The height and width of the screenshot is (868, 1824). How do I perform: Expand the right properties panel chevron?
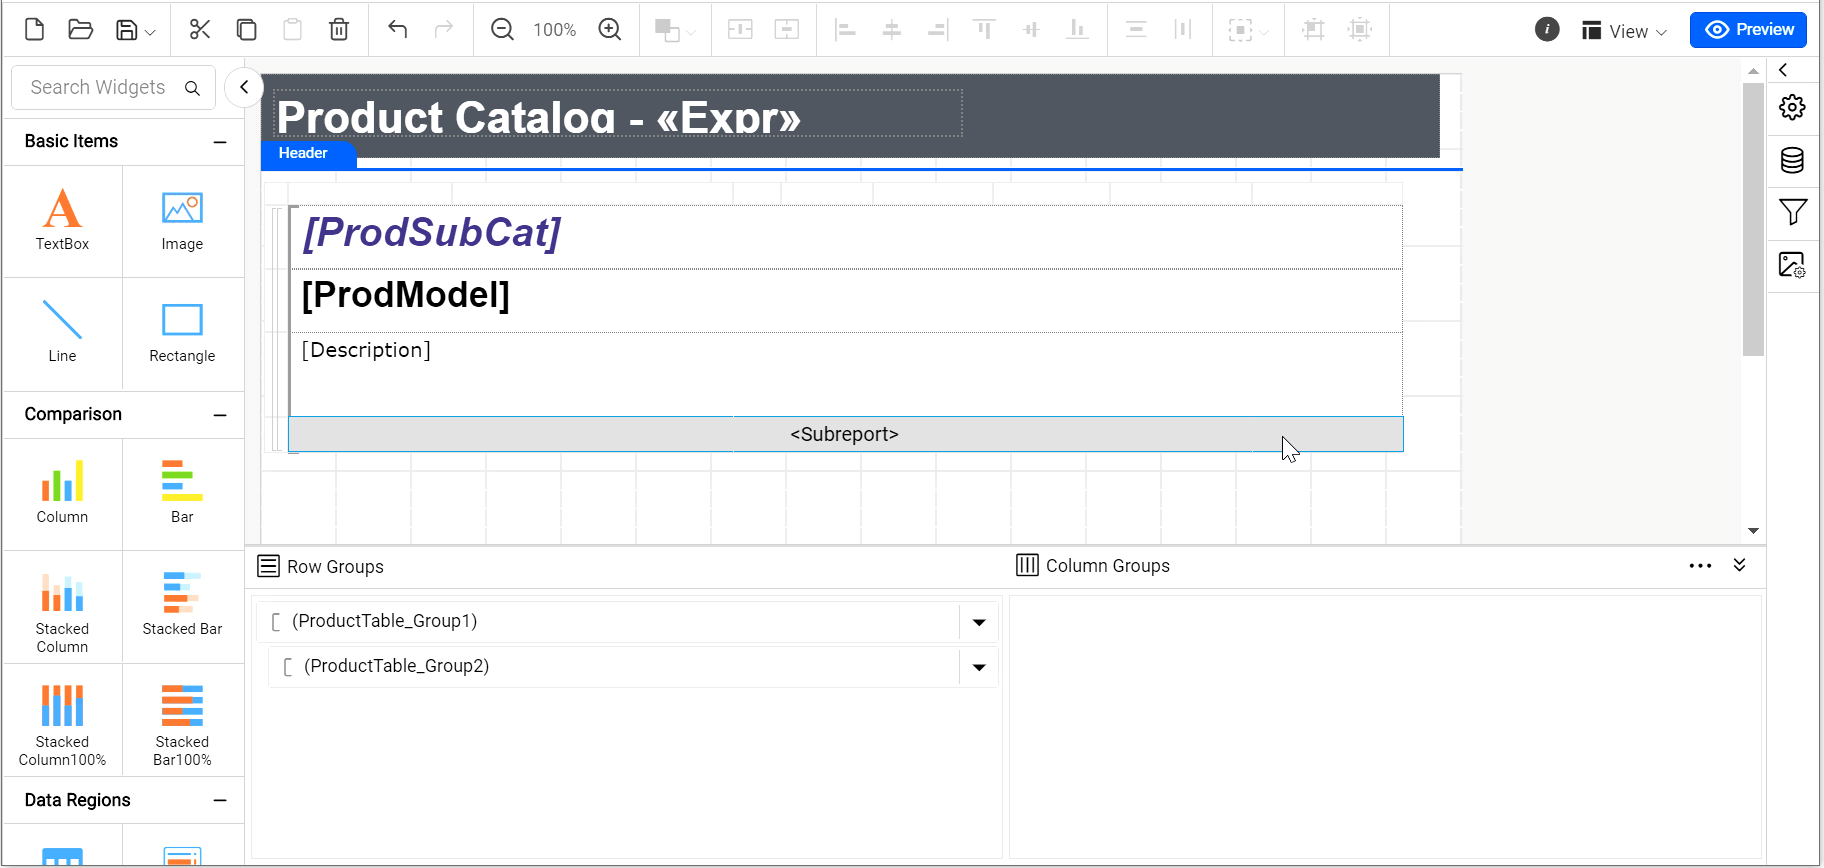click(1783, 70)
